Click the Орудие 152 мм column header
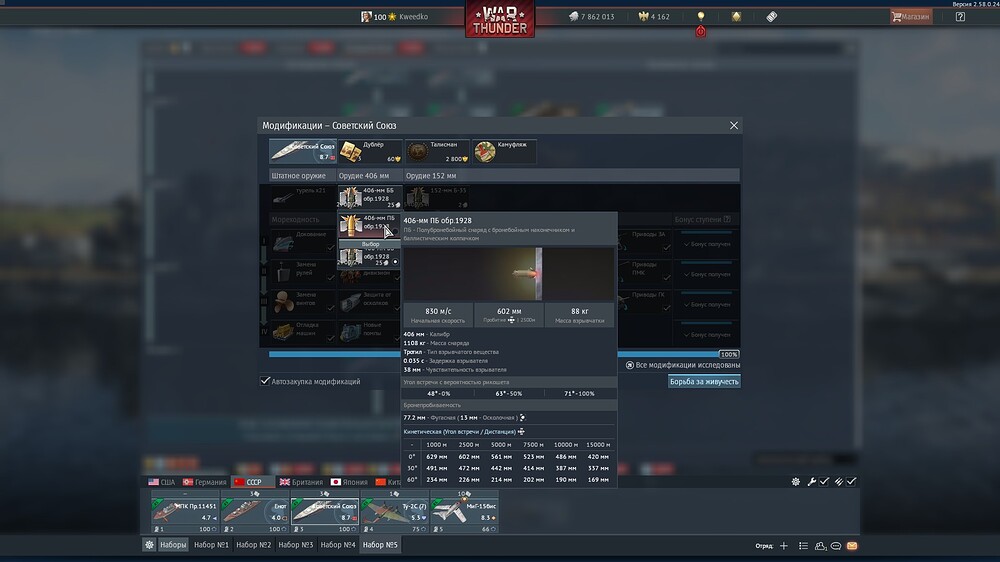Viewport: 1000px width, 562px height. pos(431,175)
